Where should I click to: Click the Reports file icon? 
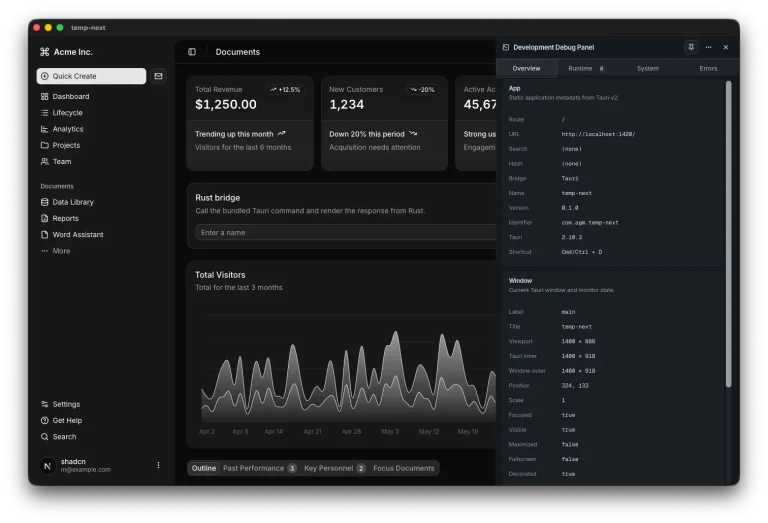point(45,218)
